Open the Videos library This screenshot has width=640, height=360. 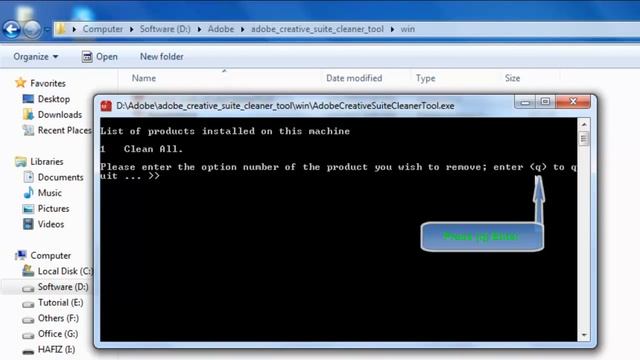(x=51, y=224)
